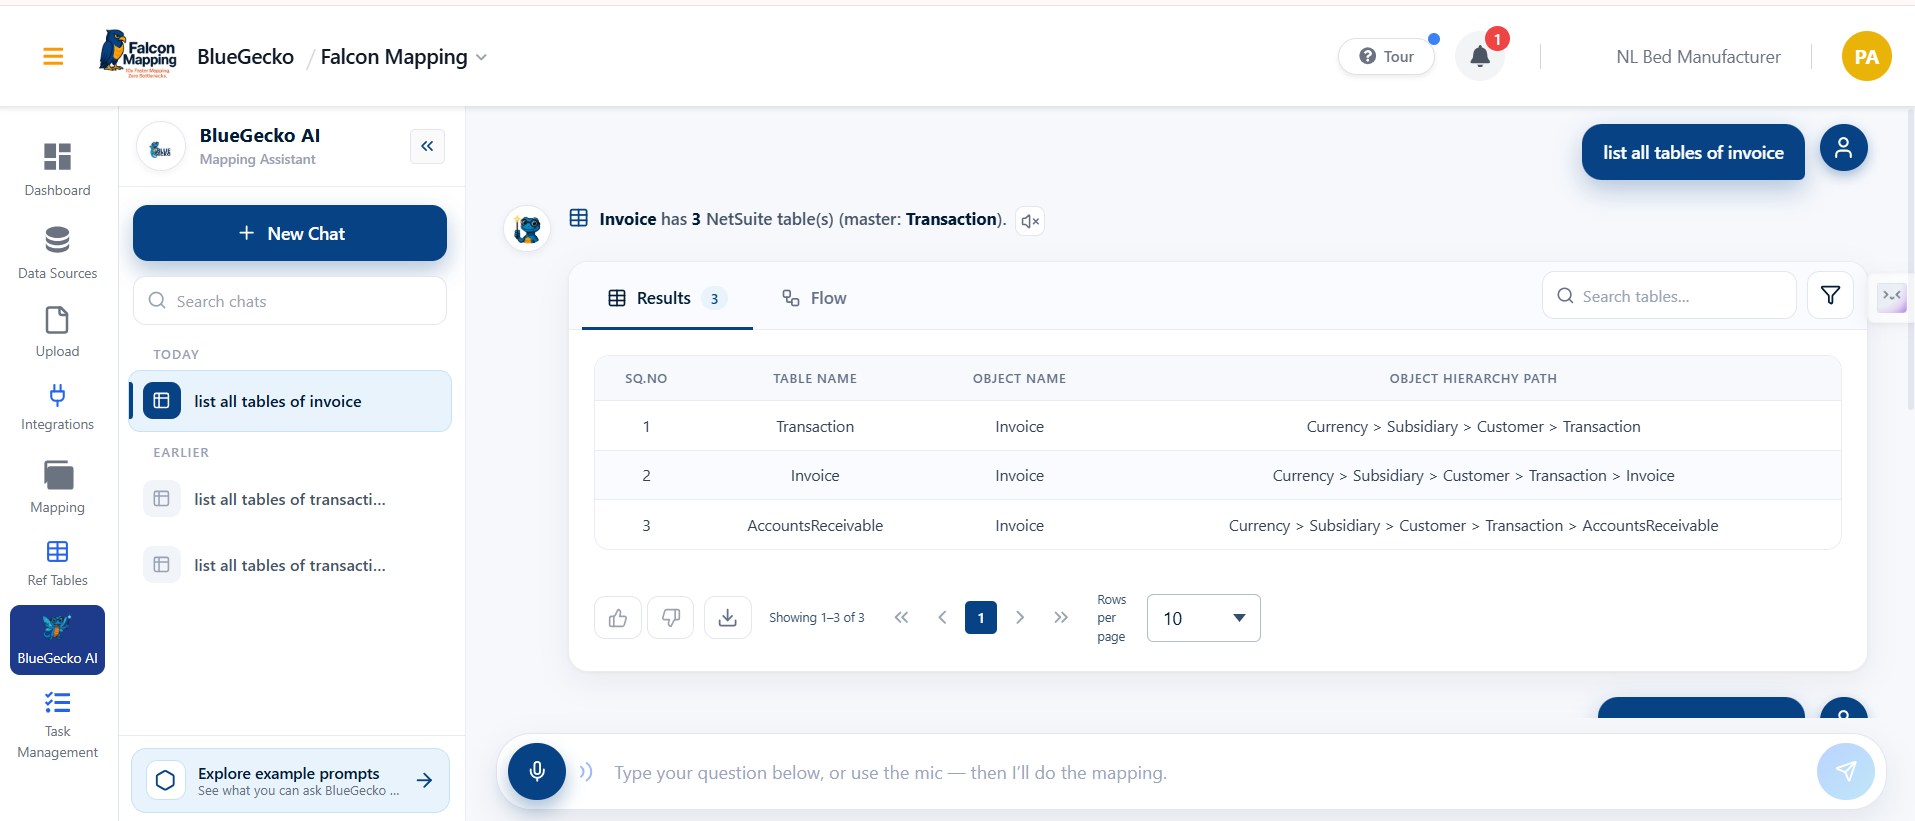Image resolution: width=1915 pixels, height=821 pixels.
Task: Open the notifications bell
Action: point(1480,57)
